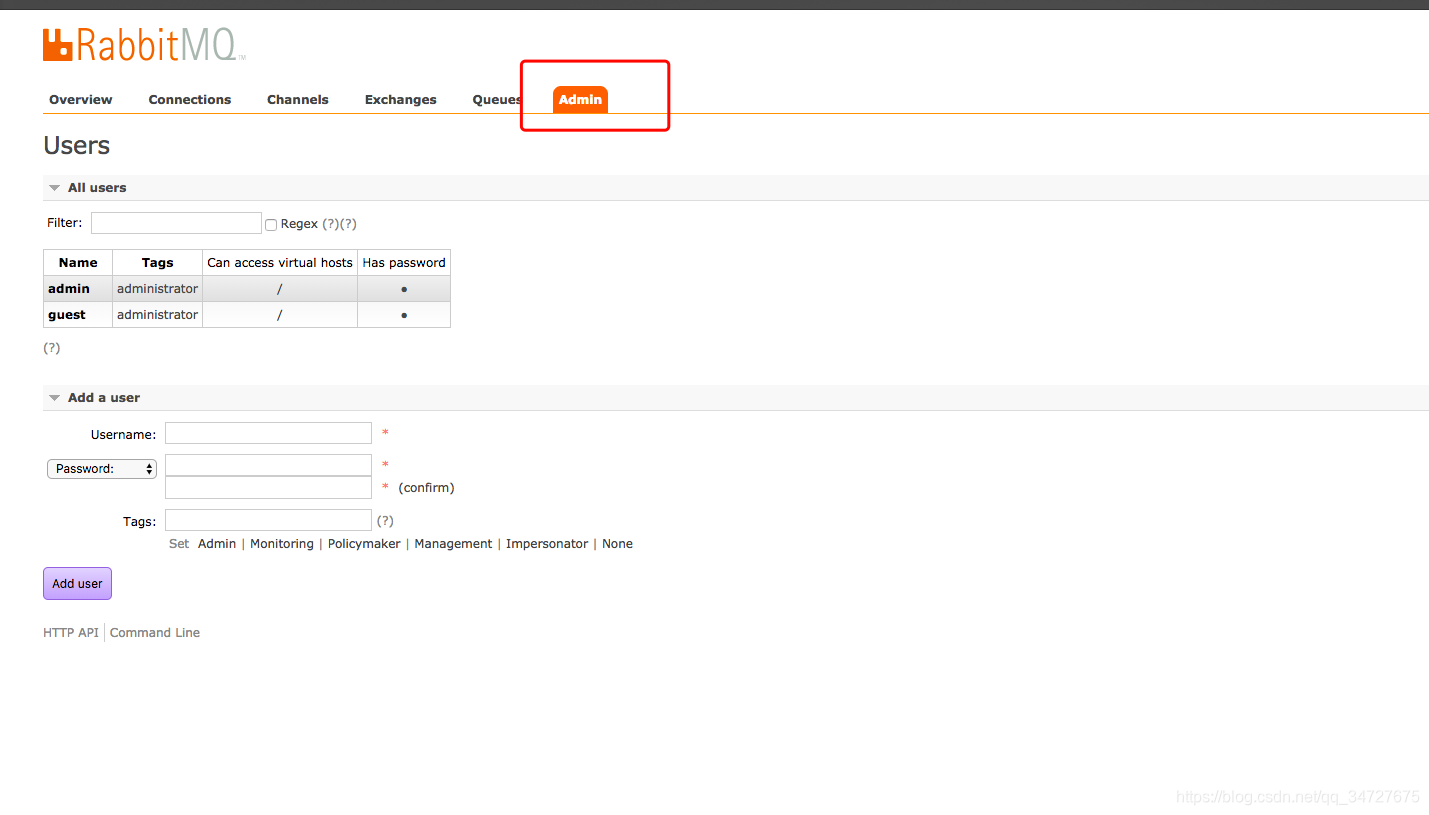Click the administrator tag in guest row
Viewport: 1429px width, 815px height.
(157, 315)
